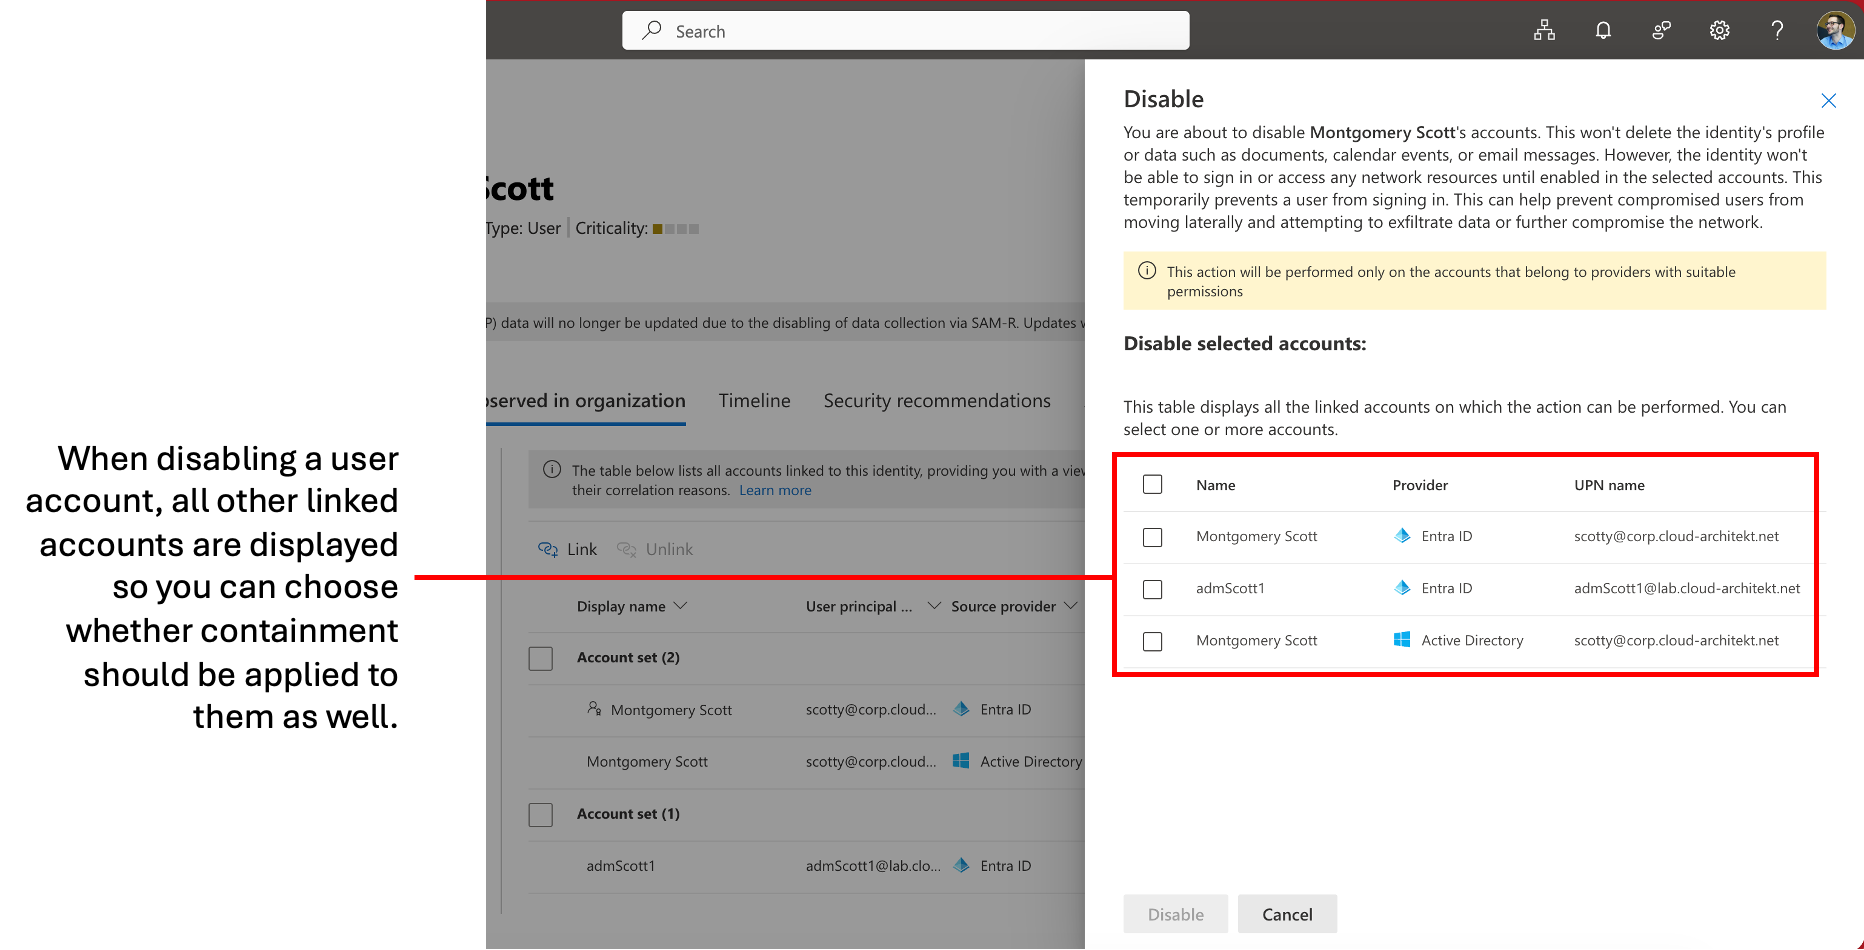Open the Security recommendations tab

pyautogui.click(x=937, y=401)
